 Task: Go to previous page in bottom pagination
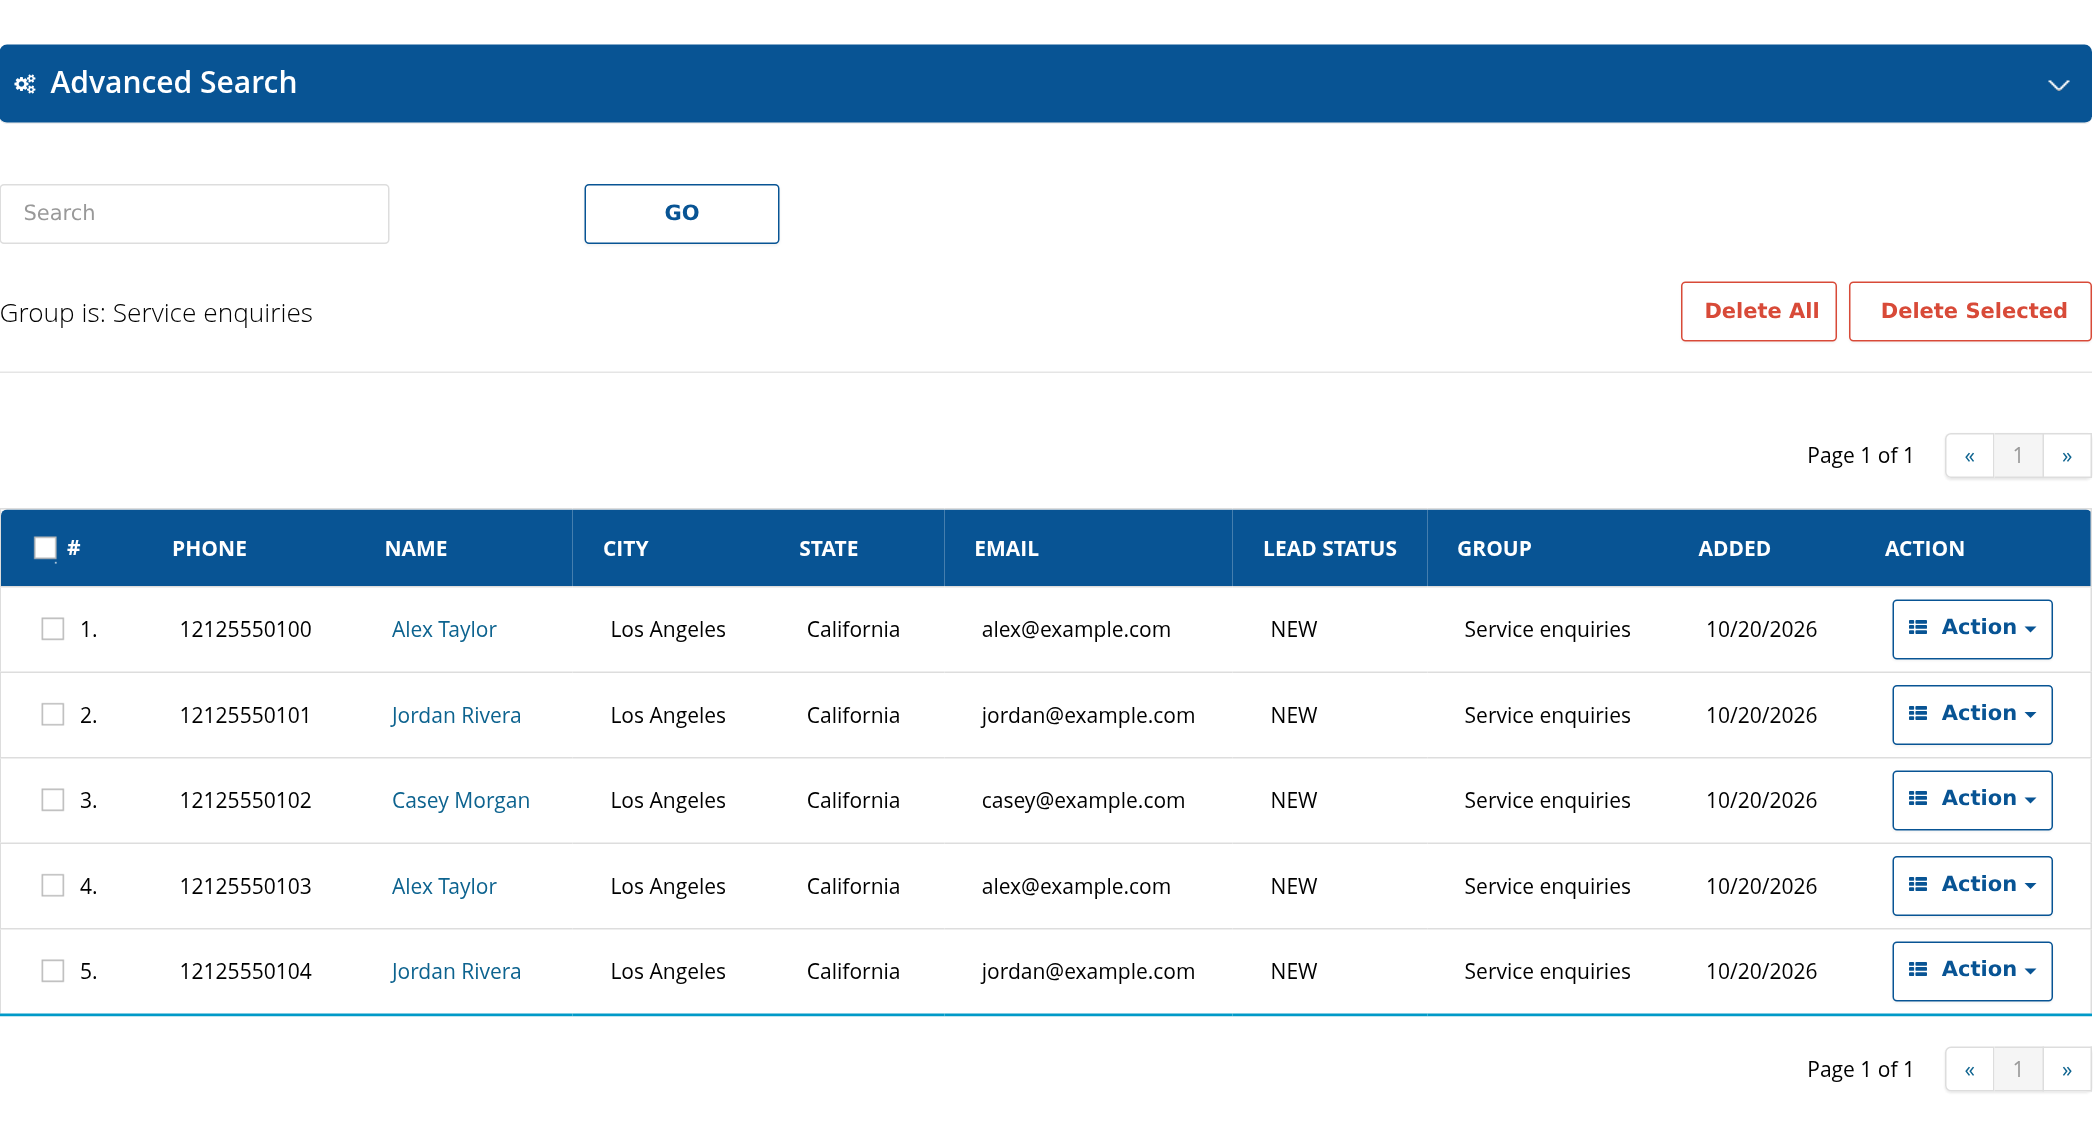click(x=1970, y=1070)
